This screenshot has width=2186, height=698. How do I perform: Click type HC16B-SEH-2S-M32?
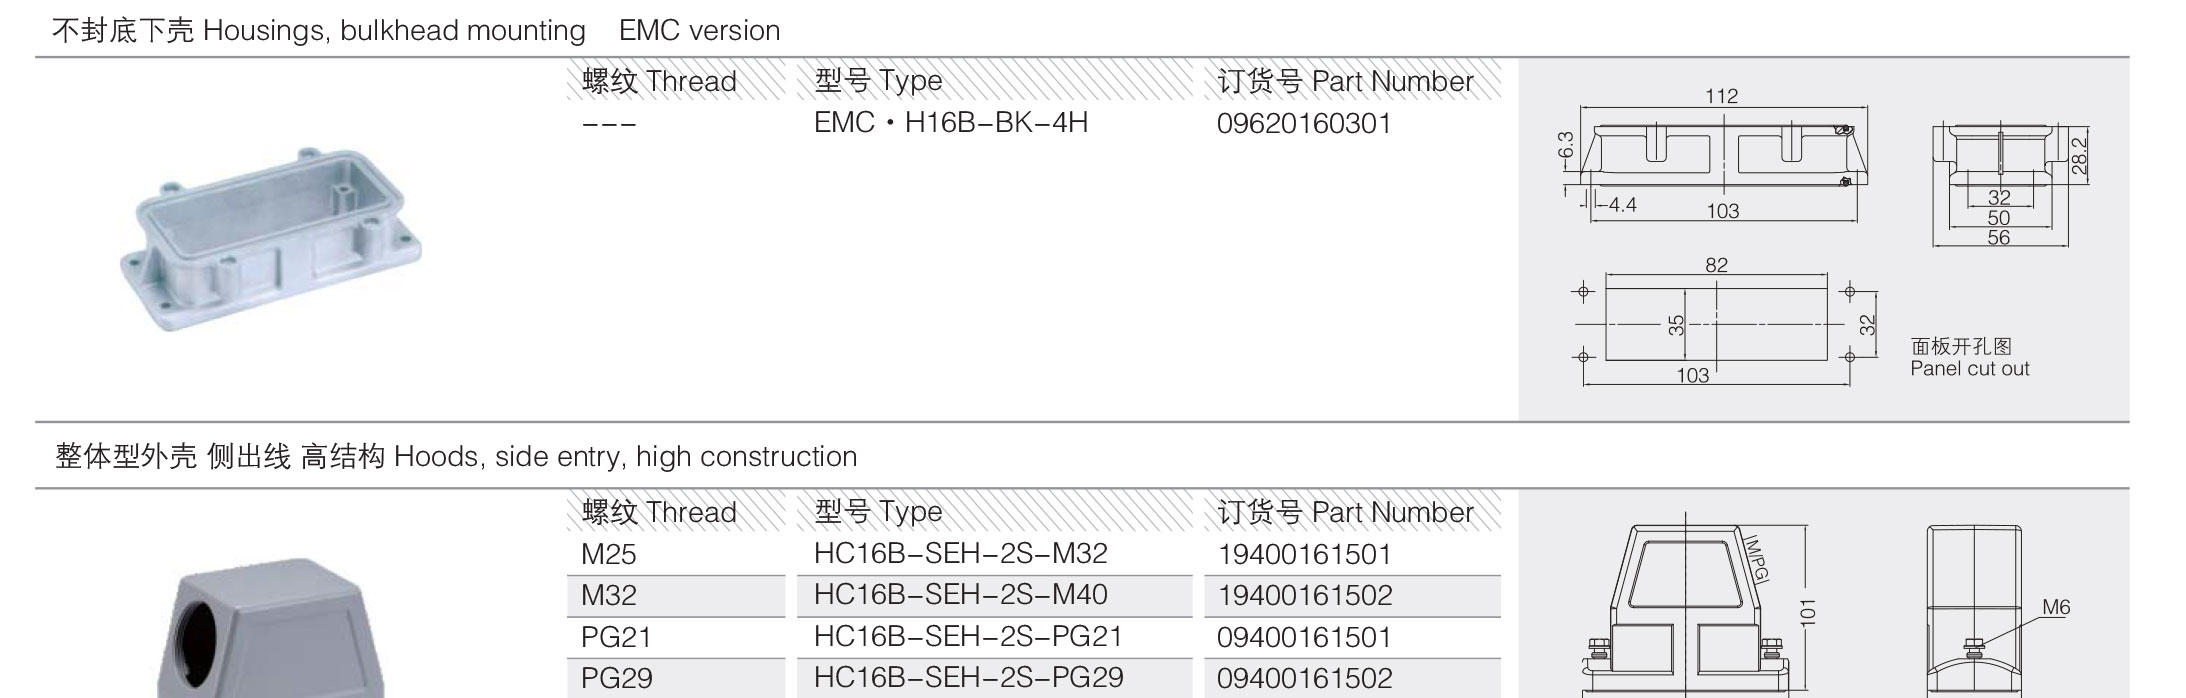pyautogui.click(x=960, y=554)
